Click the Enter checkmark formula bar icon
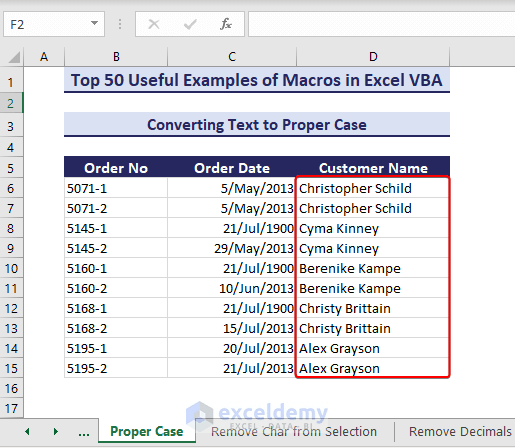 [x=190, y=24]
